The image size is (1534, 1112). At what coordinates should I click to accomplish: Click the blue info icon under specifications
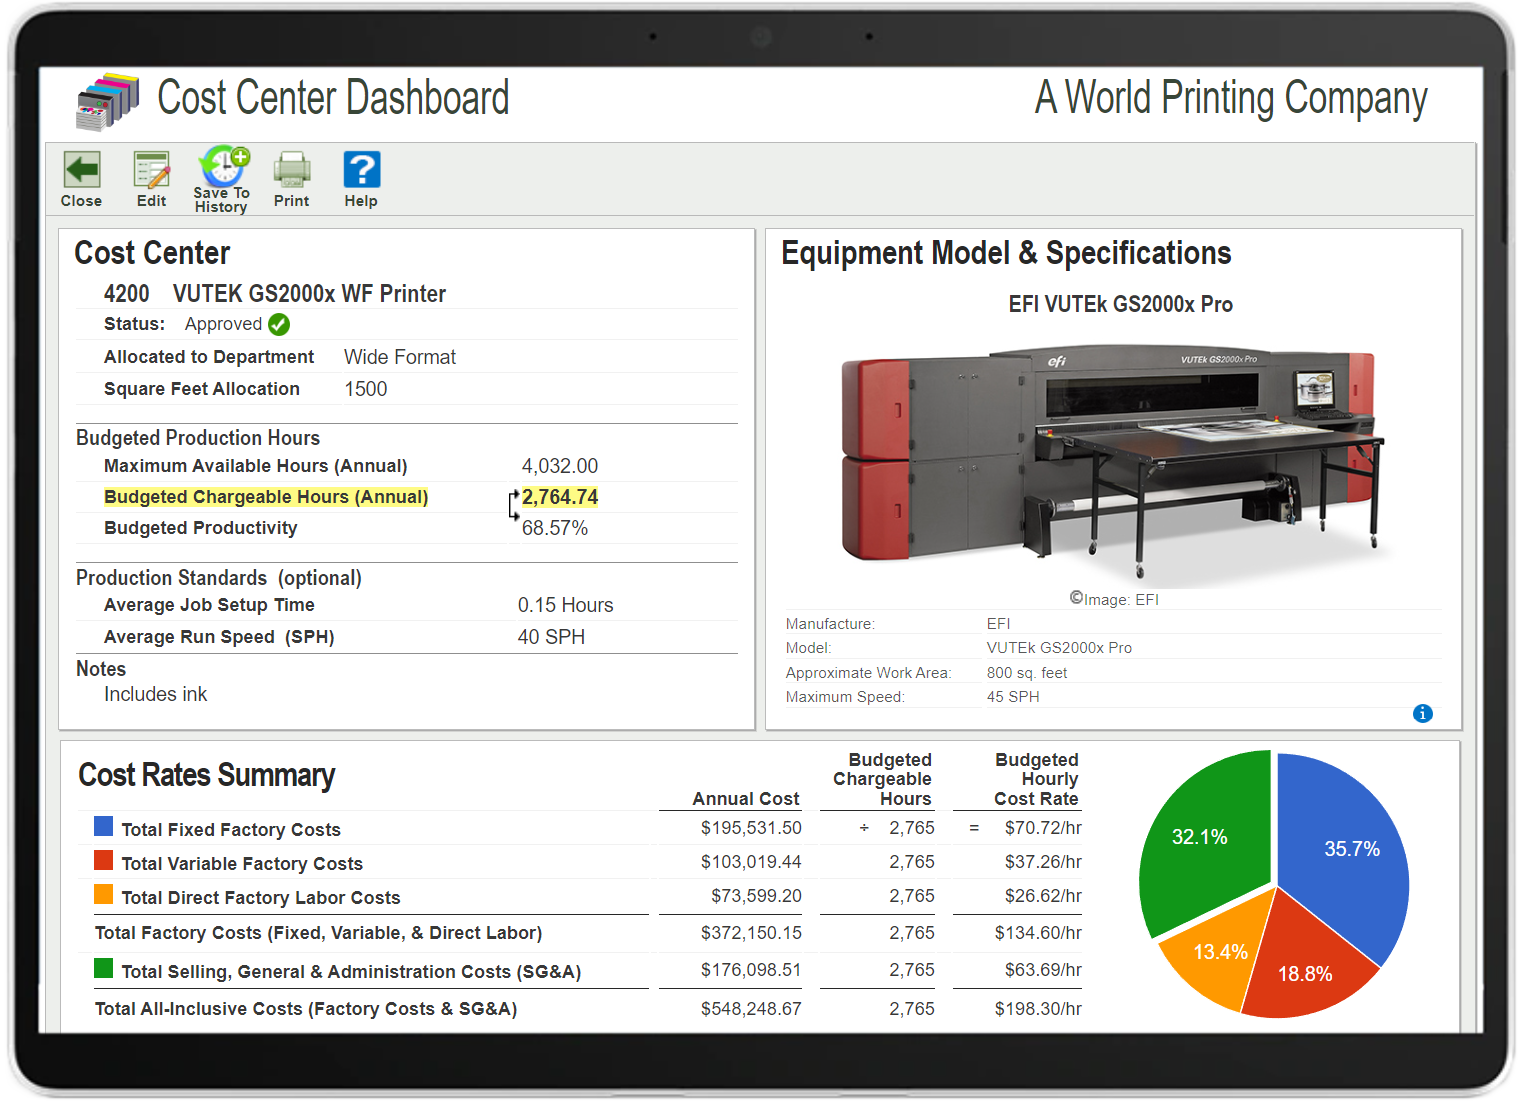tap(1423, 713)
